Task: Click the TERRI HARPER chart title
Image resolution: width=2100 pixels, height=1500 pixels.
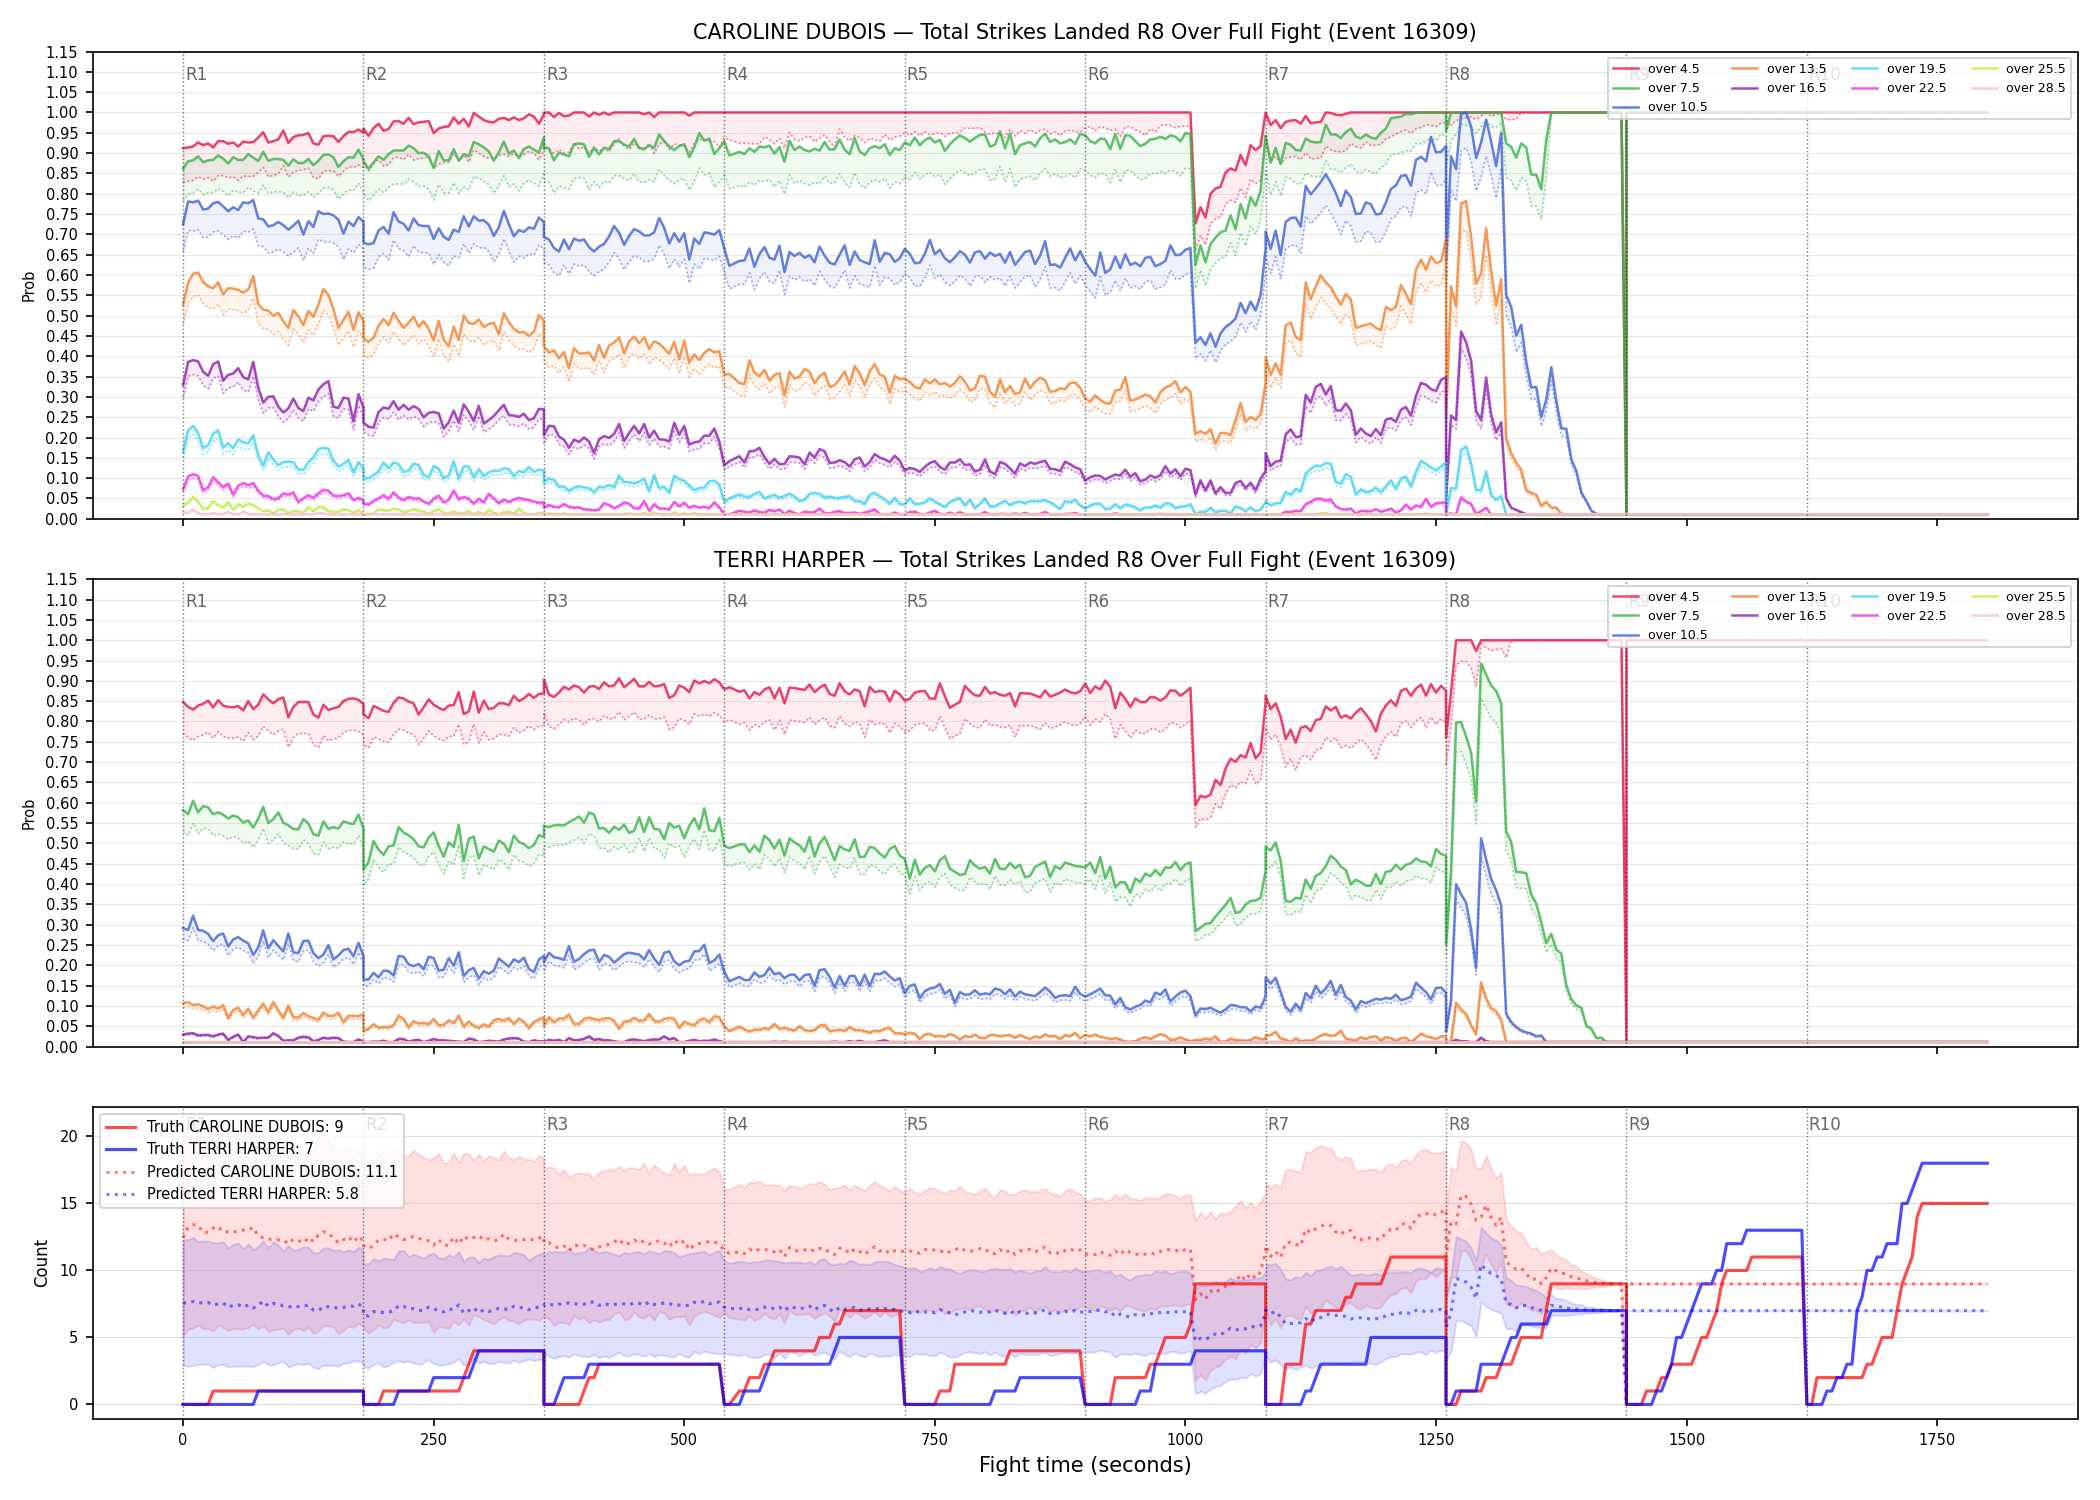Action: point(1084,560)
